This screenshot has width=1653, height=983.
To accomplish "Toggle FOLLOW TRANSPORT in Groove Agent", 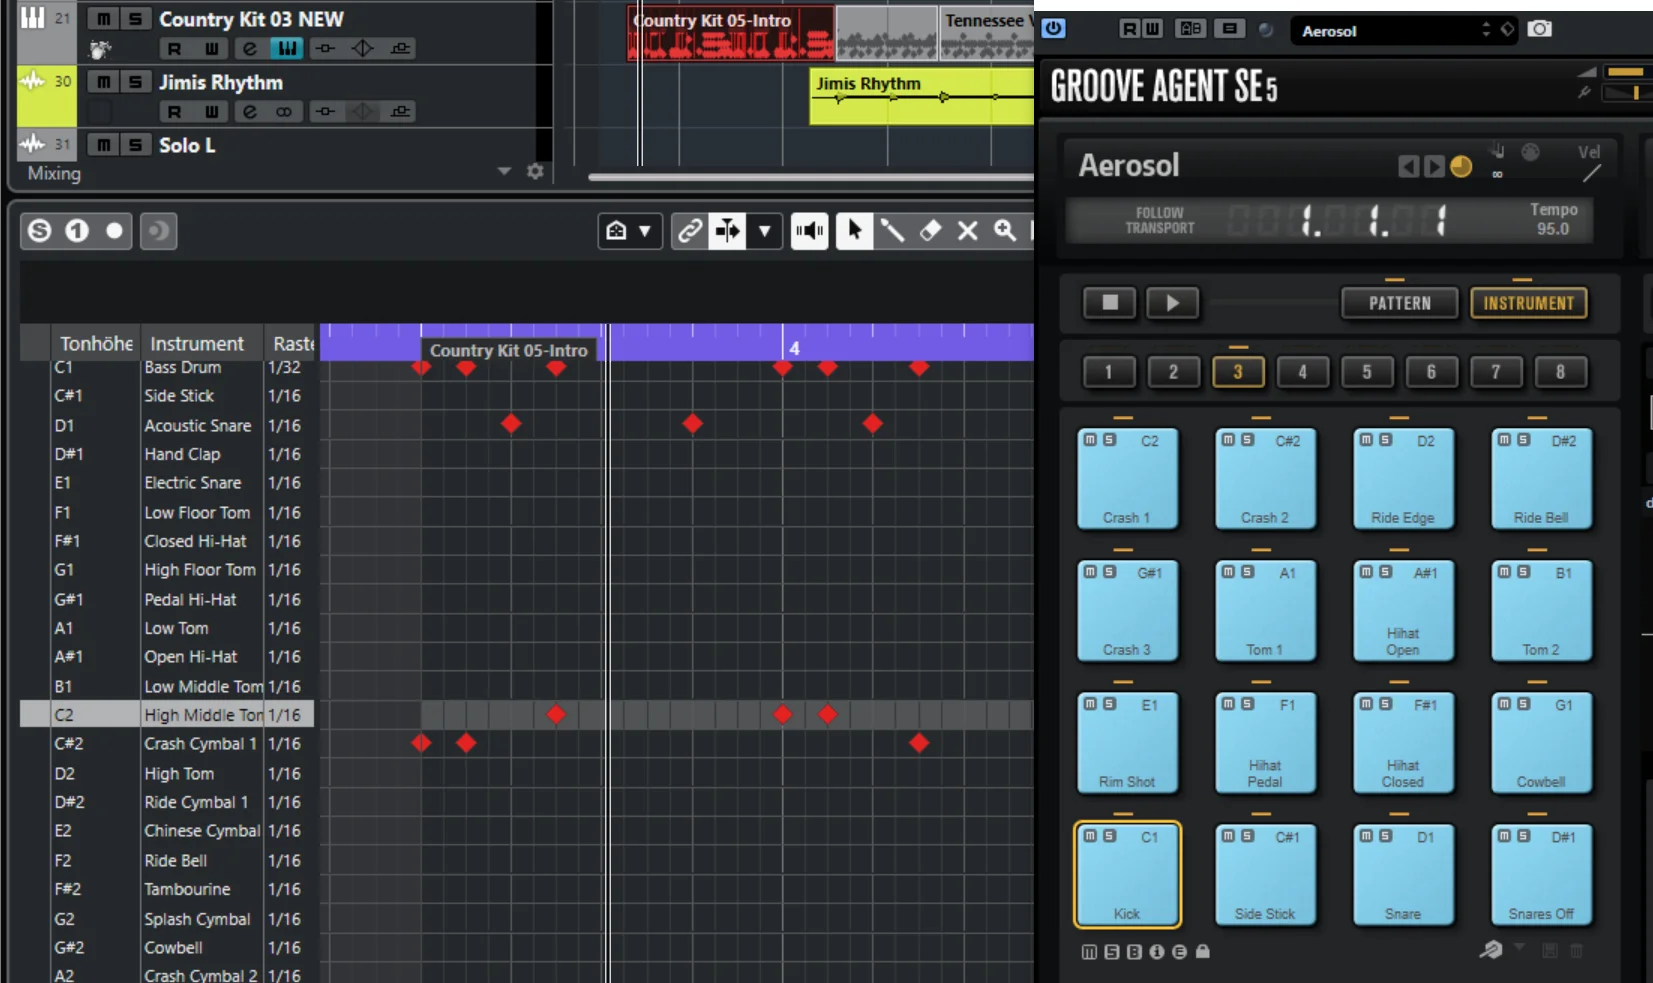I will pyautogui.click(x=1160, y=220).
